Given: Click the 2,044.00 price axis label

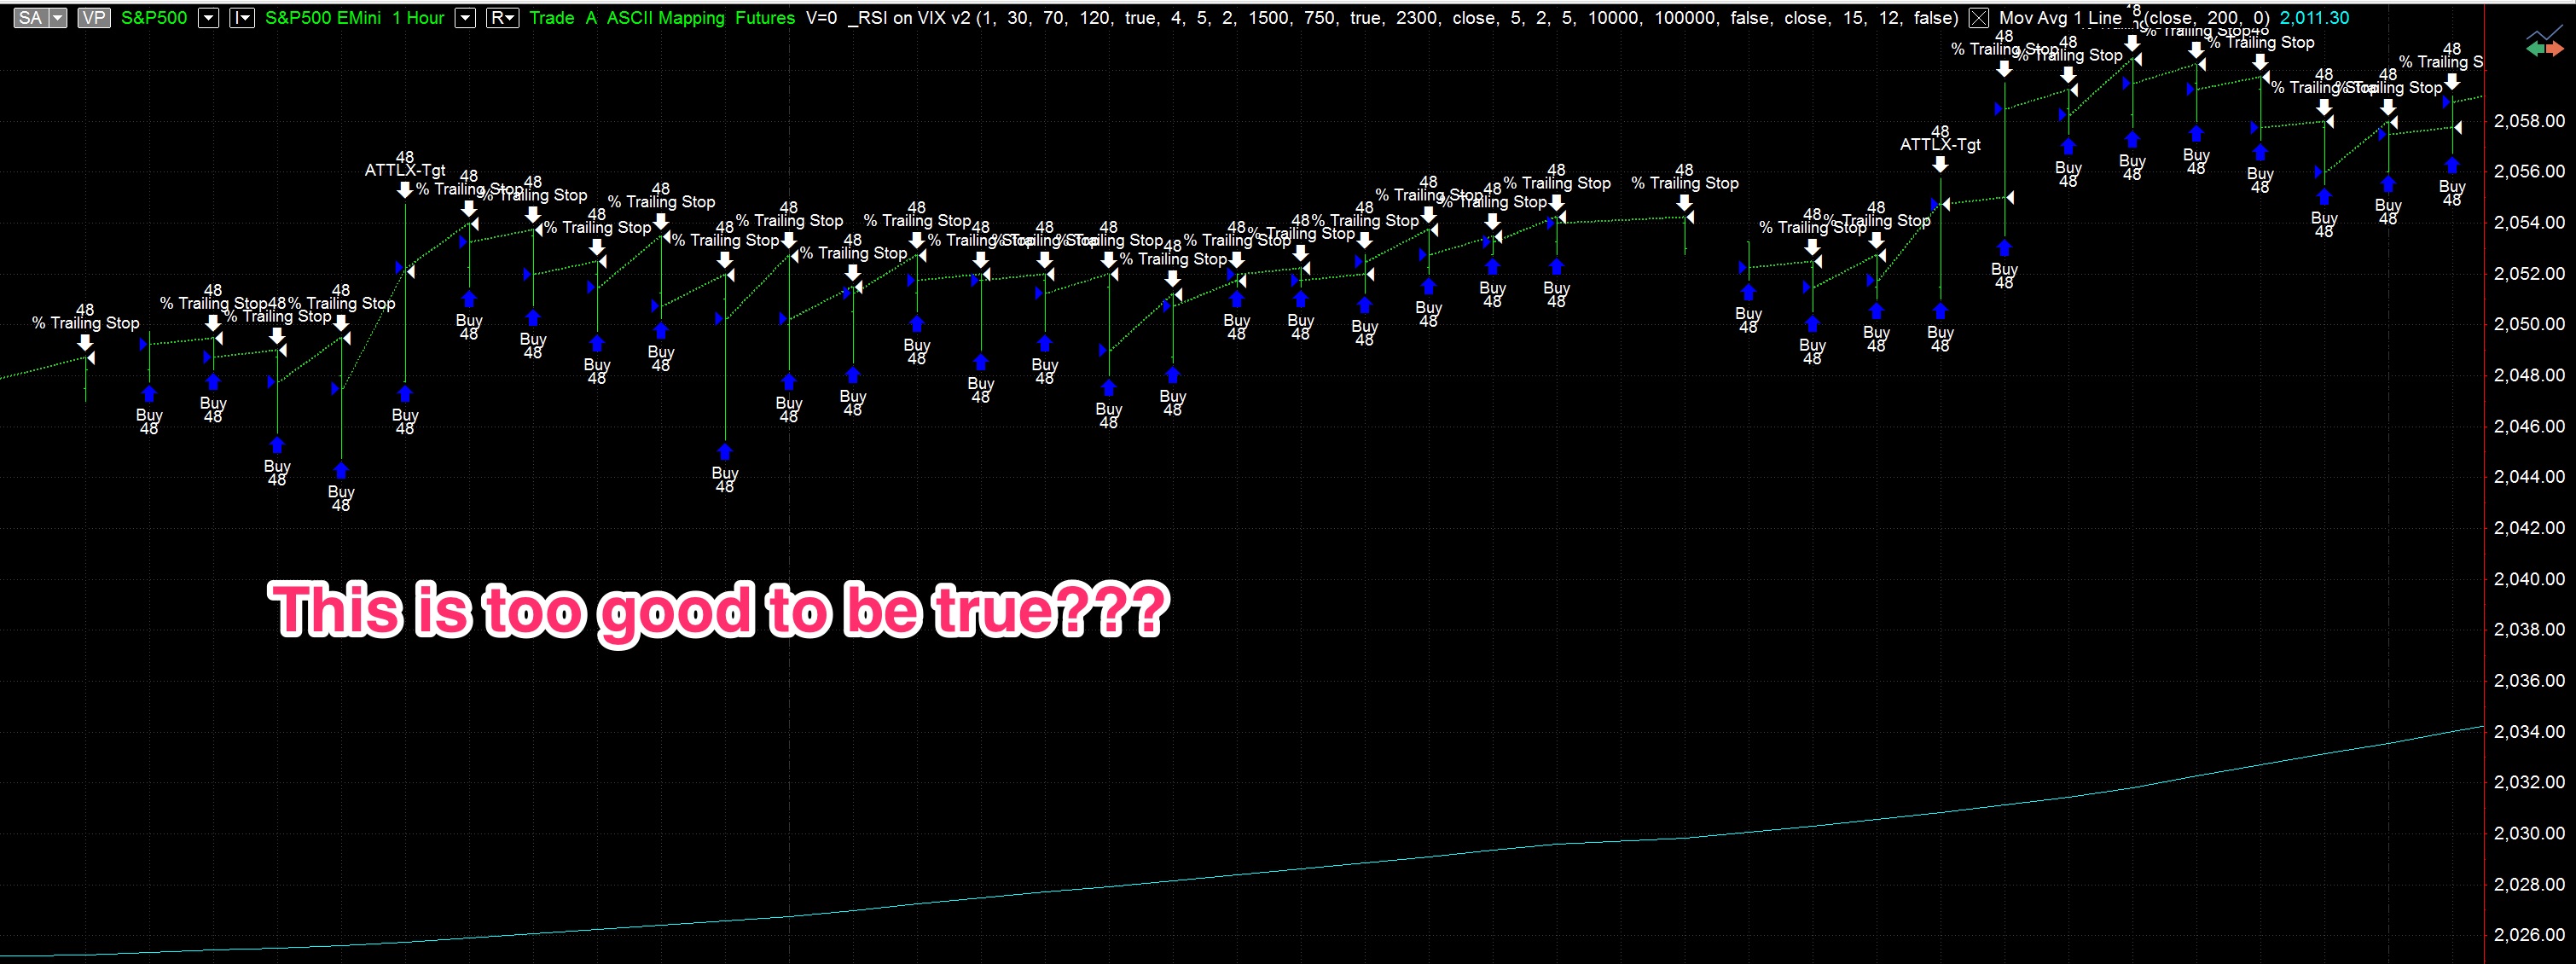Looking at the screenshot, I should point(2529,477).
